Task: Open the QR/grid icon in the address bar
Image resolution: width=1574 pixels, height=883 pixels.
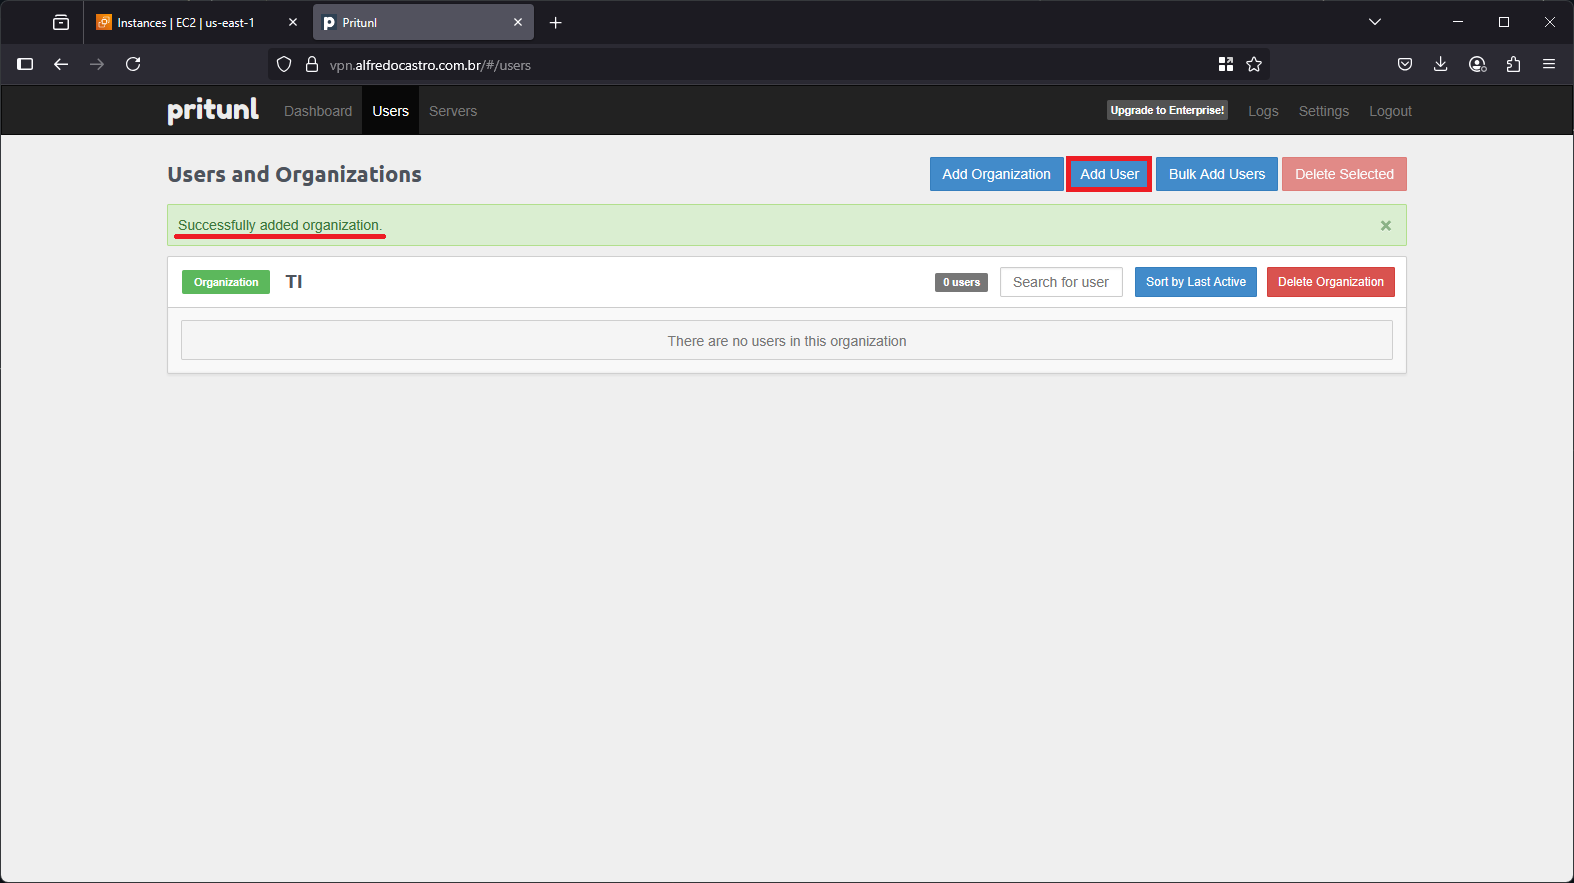Action: tap(1226, 64)
